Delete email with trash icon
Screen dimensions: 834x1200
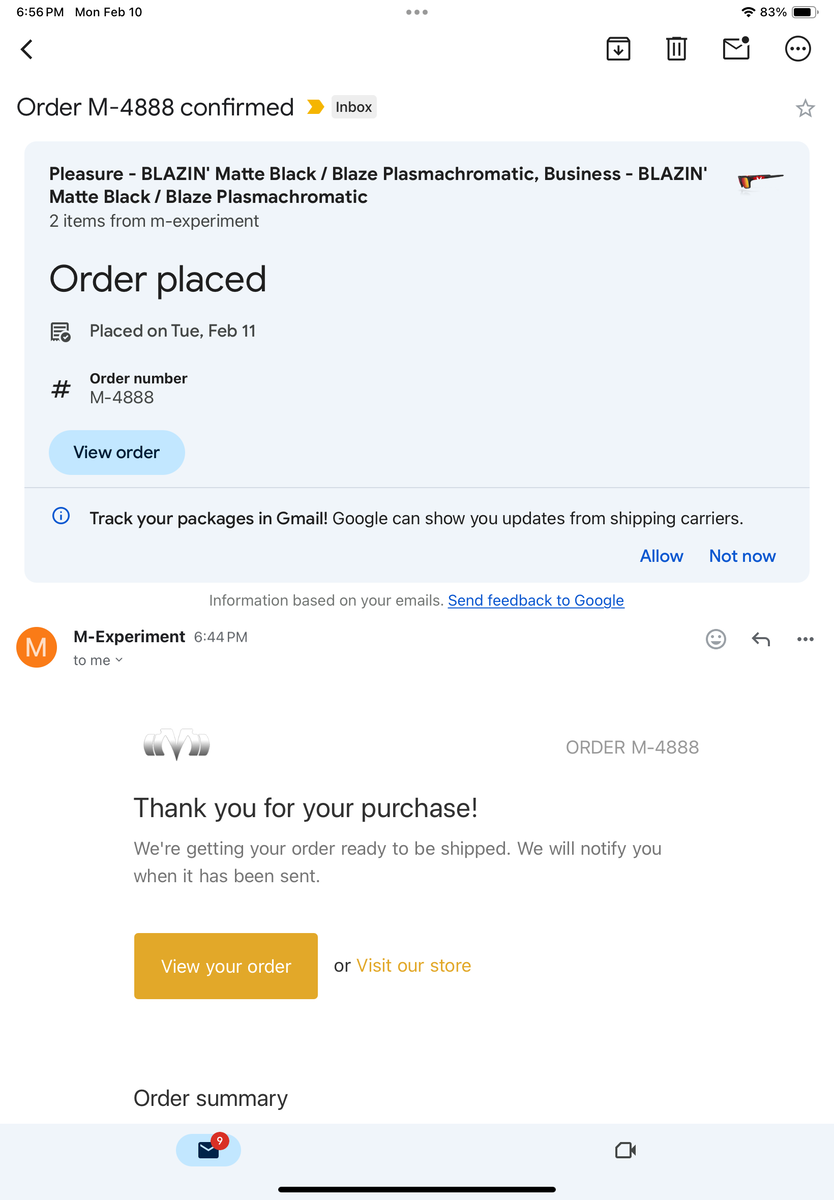coord(677,48)
